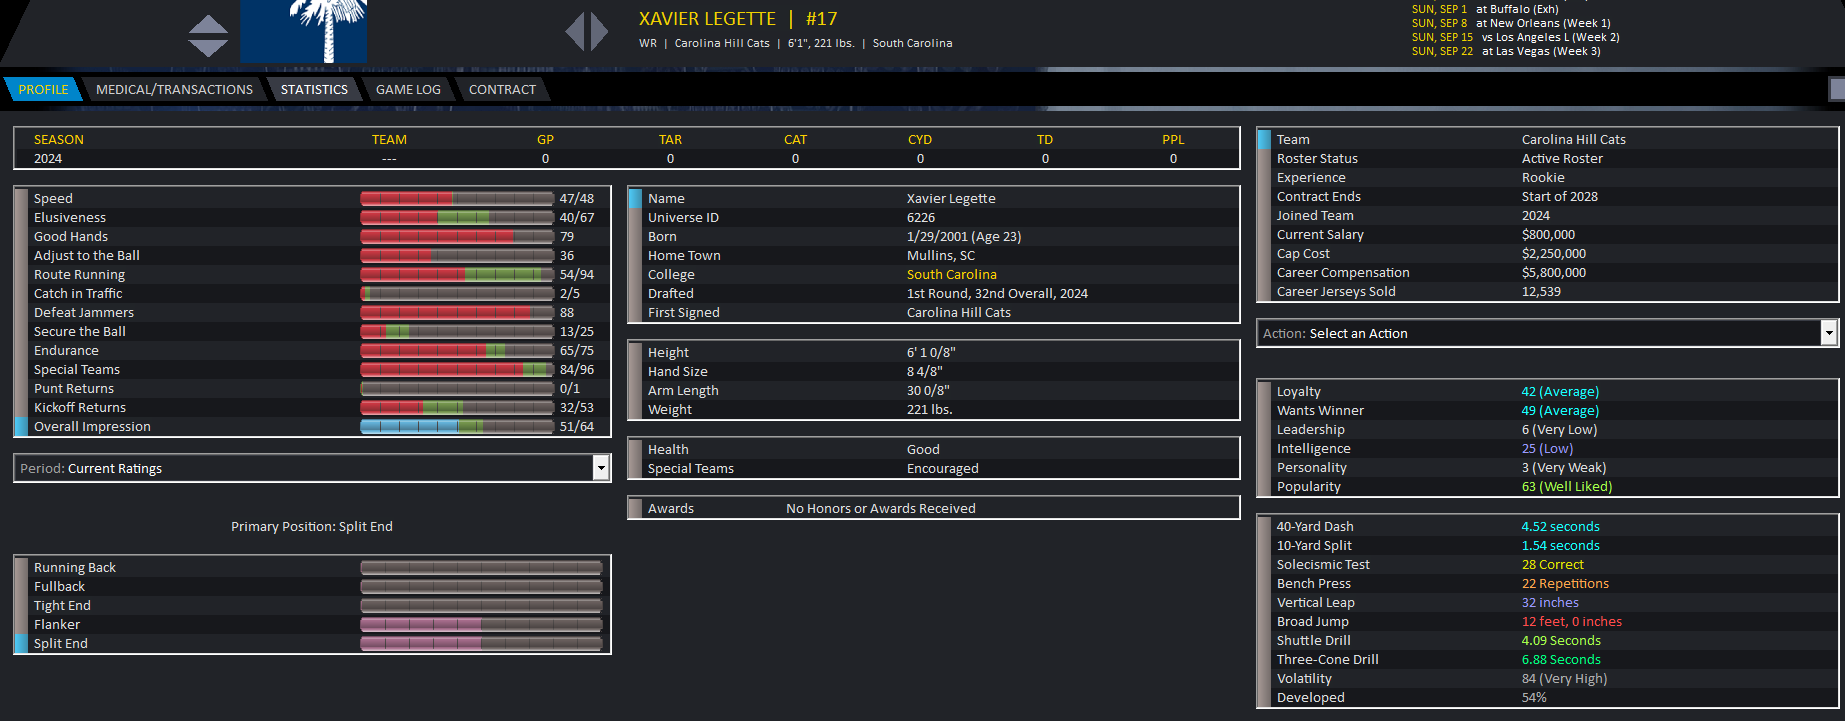This screenshot has height=721, width=1845.
Task: Click the birth date 1/29/2001 (Age 23)
Action: tap(964, 236)
